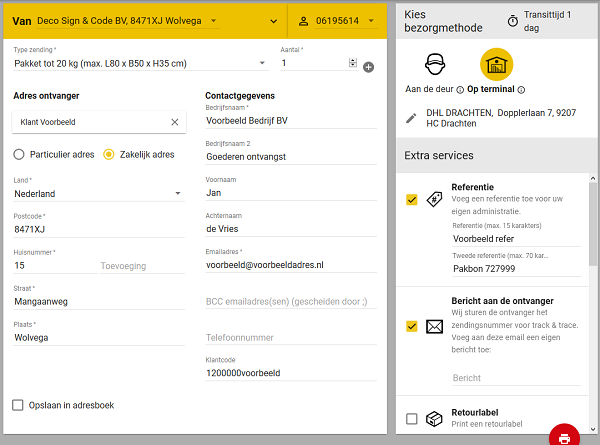The width and height of the screenshot is (600, 445).
Task: Click the Referentie tag icon
Action: (x=434, y=199)
